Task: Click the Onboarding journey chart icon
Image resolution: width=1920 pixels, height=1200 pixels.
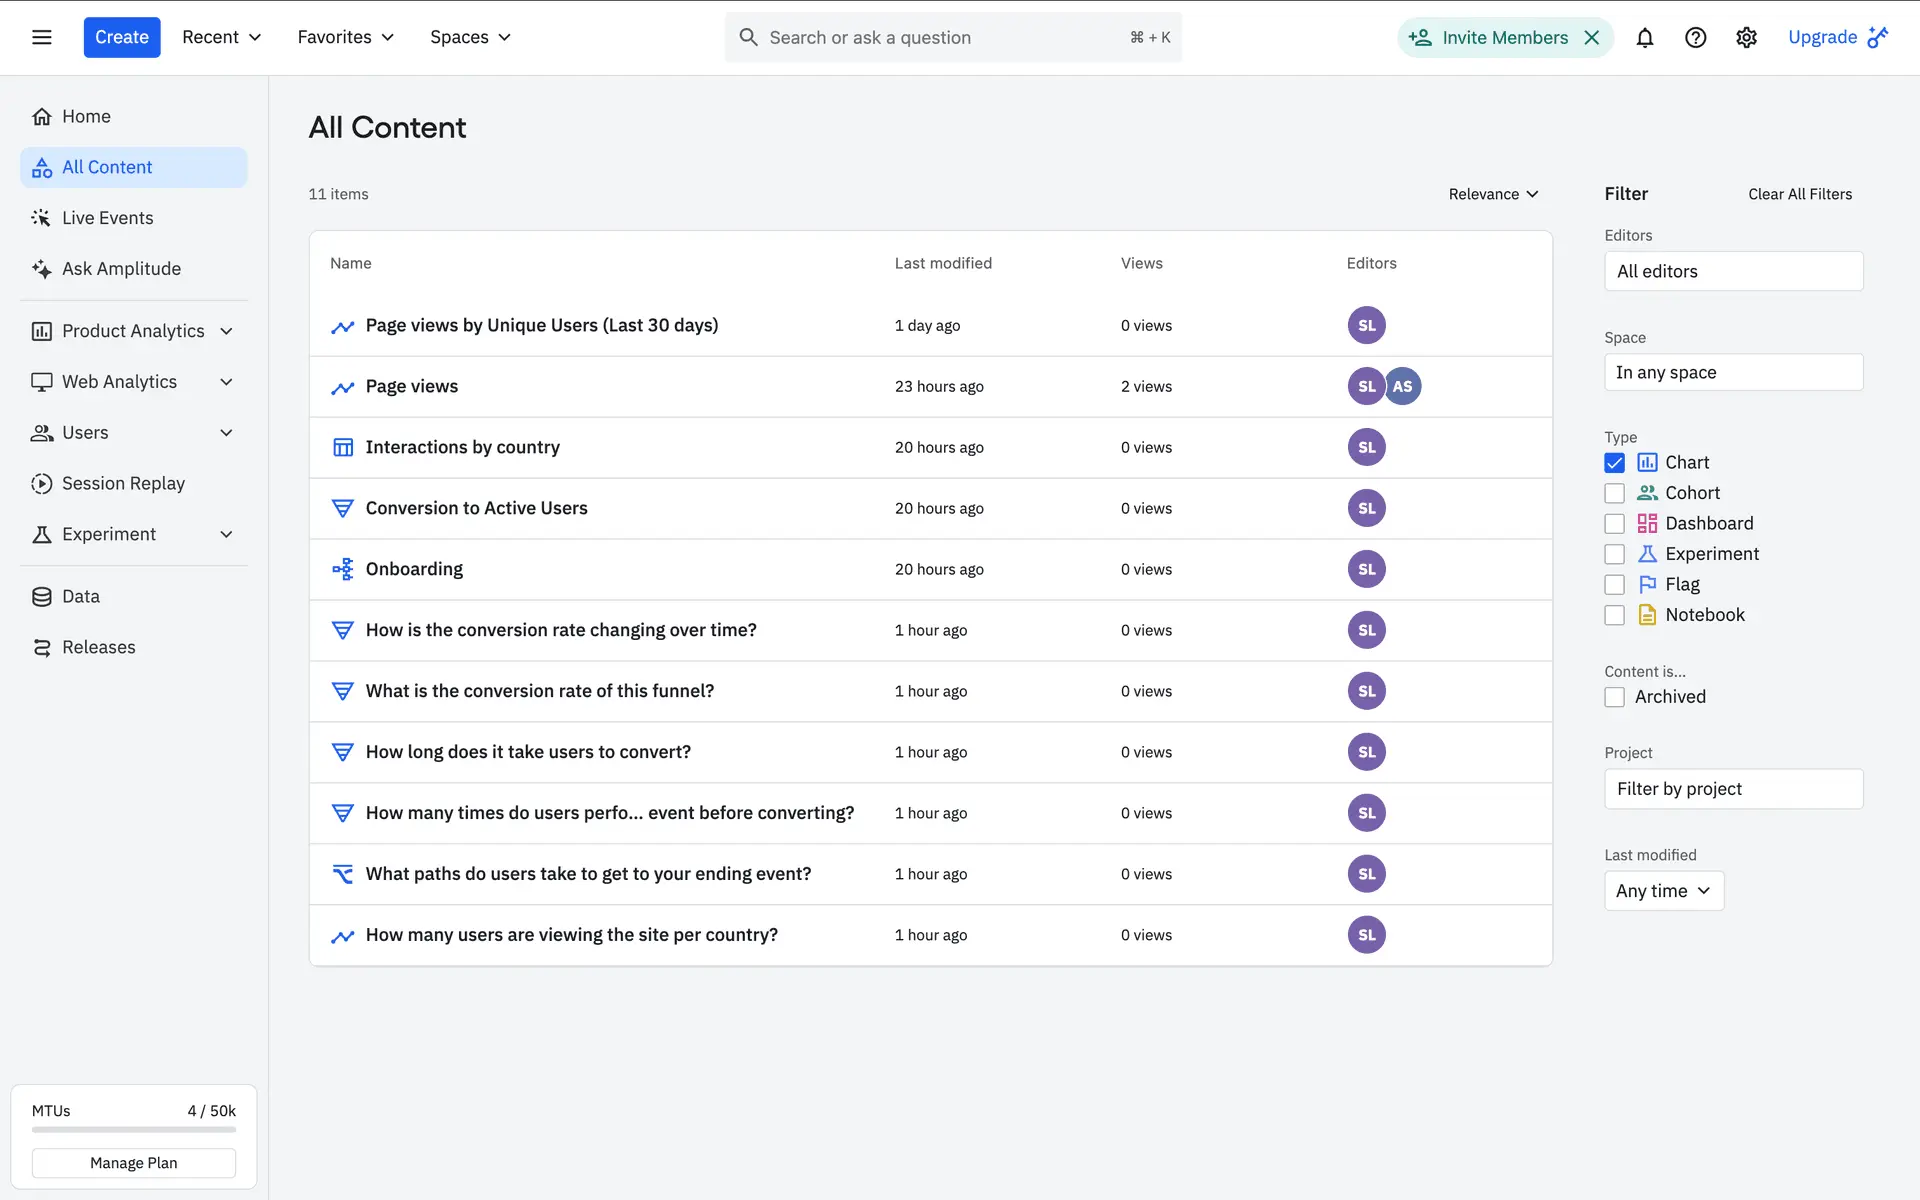Action: tap(342, 569)
